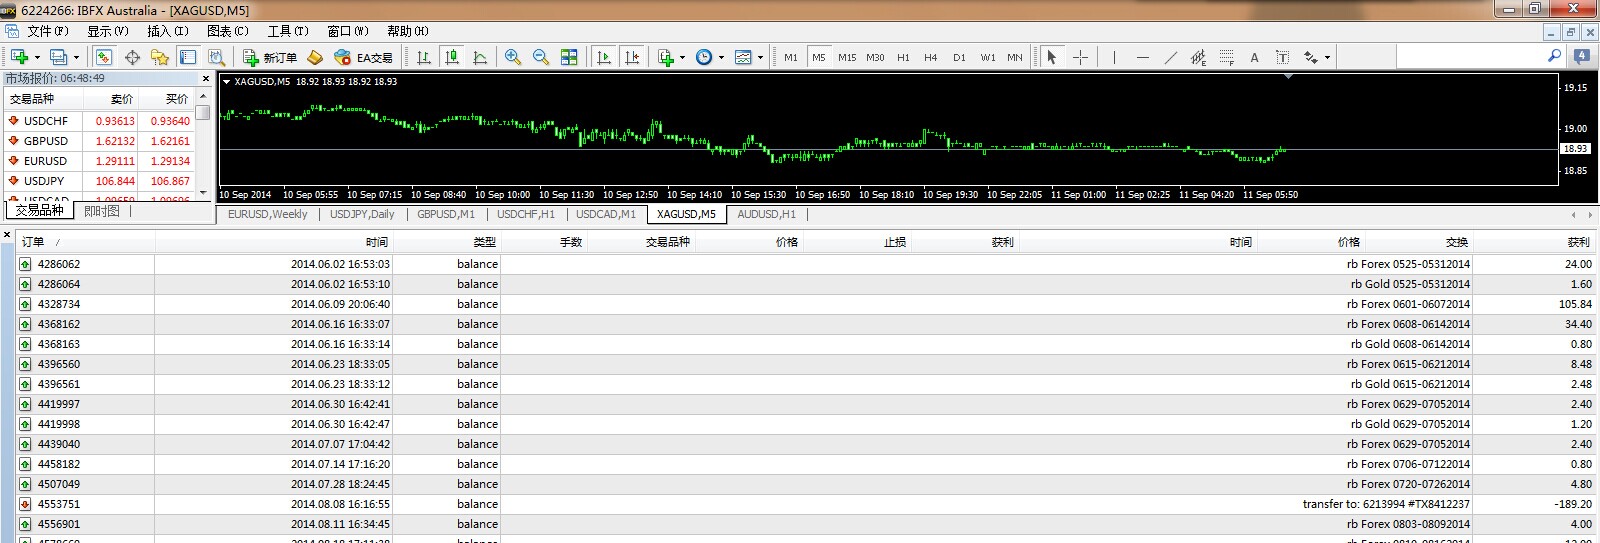Open the 图表(C) menu

coord(227,31)
